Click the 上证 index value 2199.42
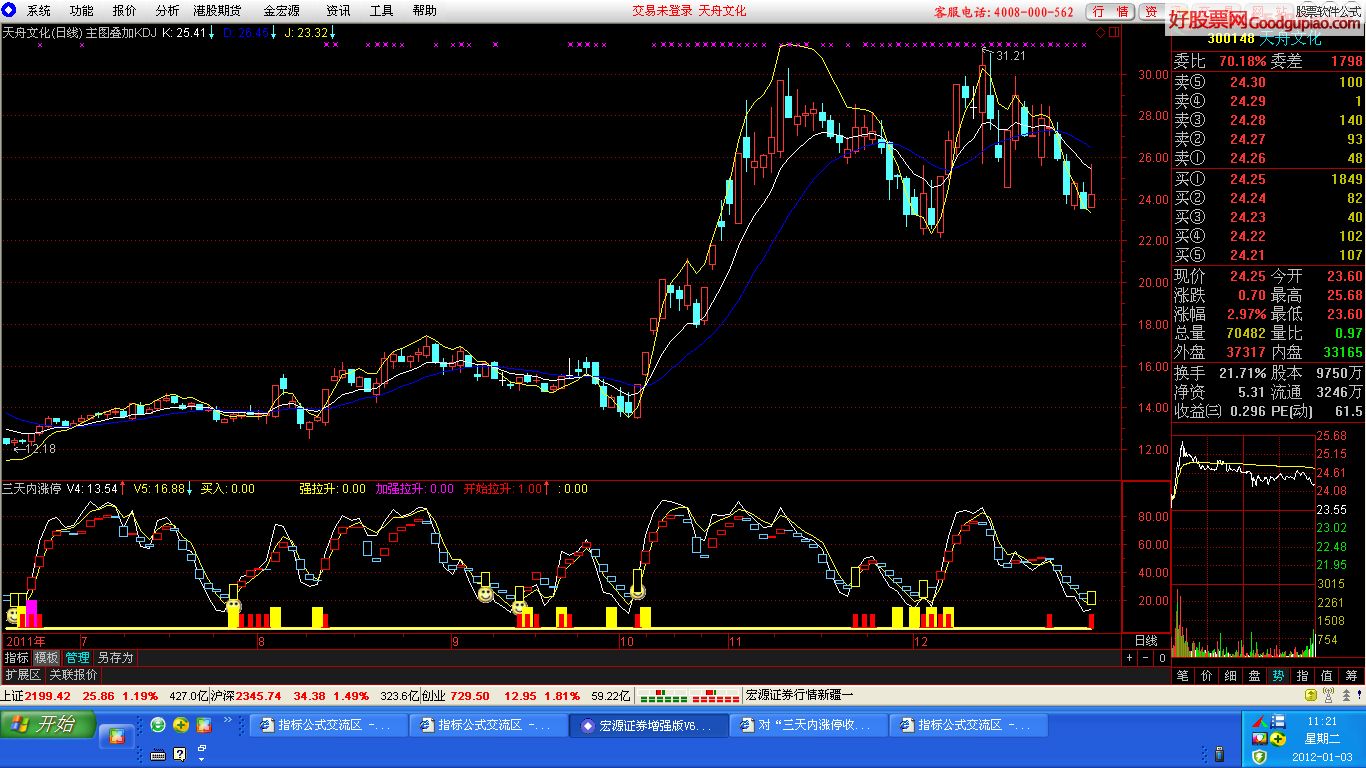 48,695
